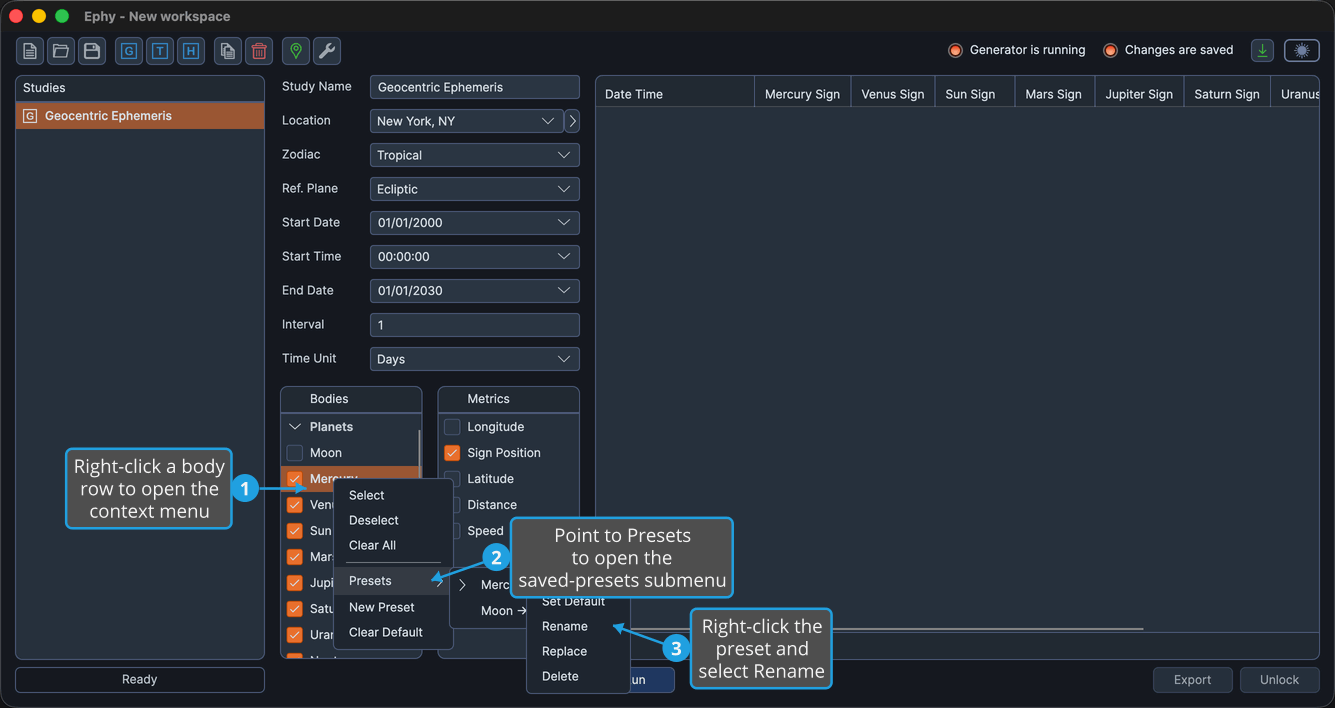The image size is (1335, 708).
Task: Open locations with the green pin icon
Action: coord(296,51)
